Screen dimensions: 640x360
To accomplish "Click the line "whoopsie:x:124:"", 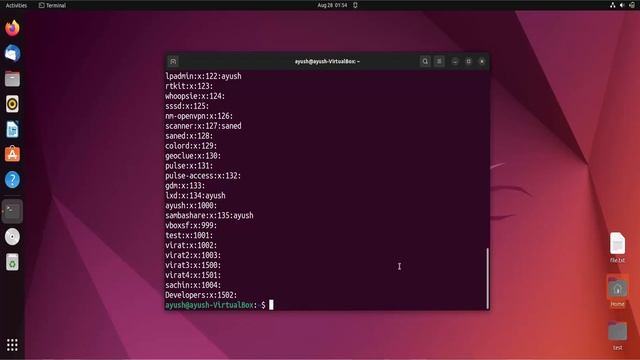I will (195, 96).
